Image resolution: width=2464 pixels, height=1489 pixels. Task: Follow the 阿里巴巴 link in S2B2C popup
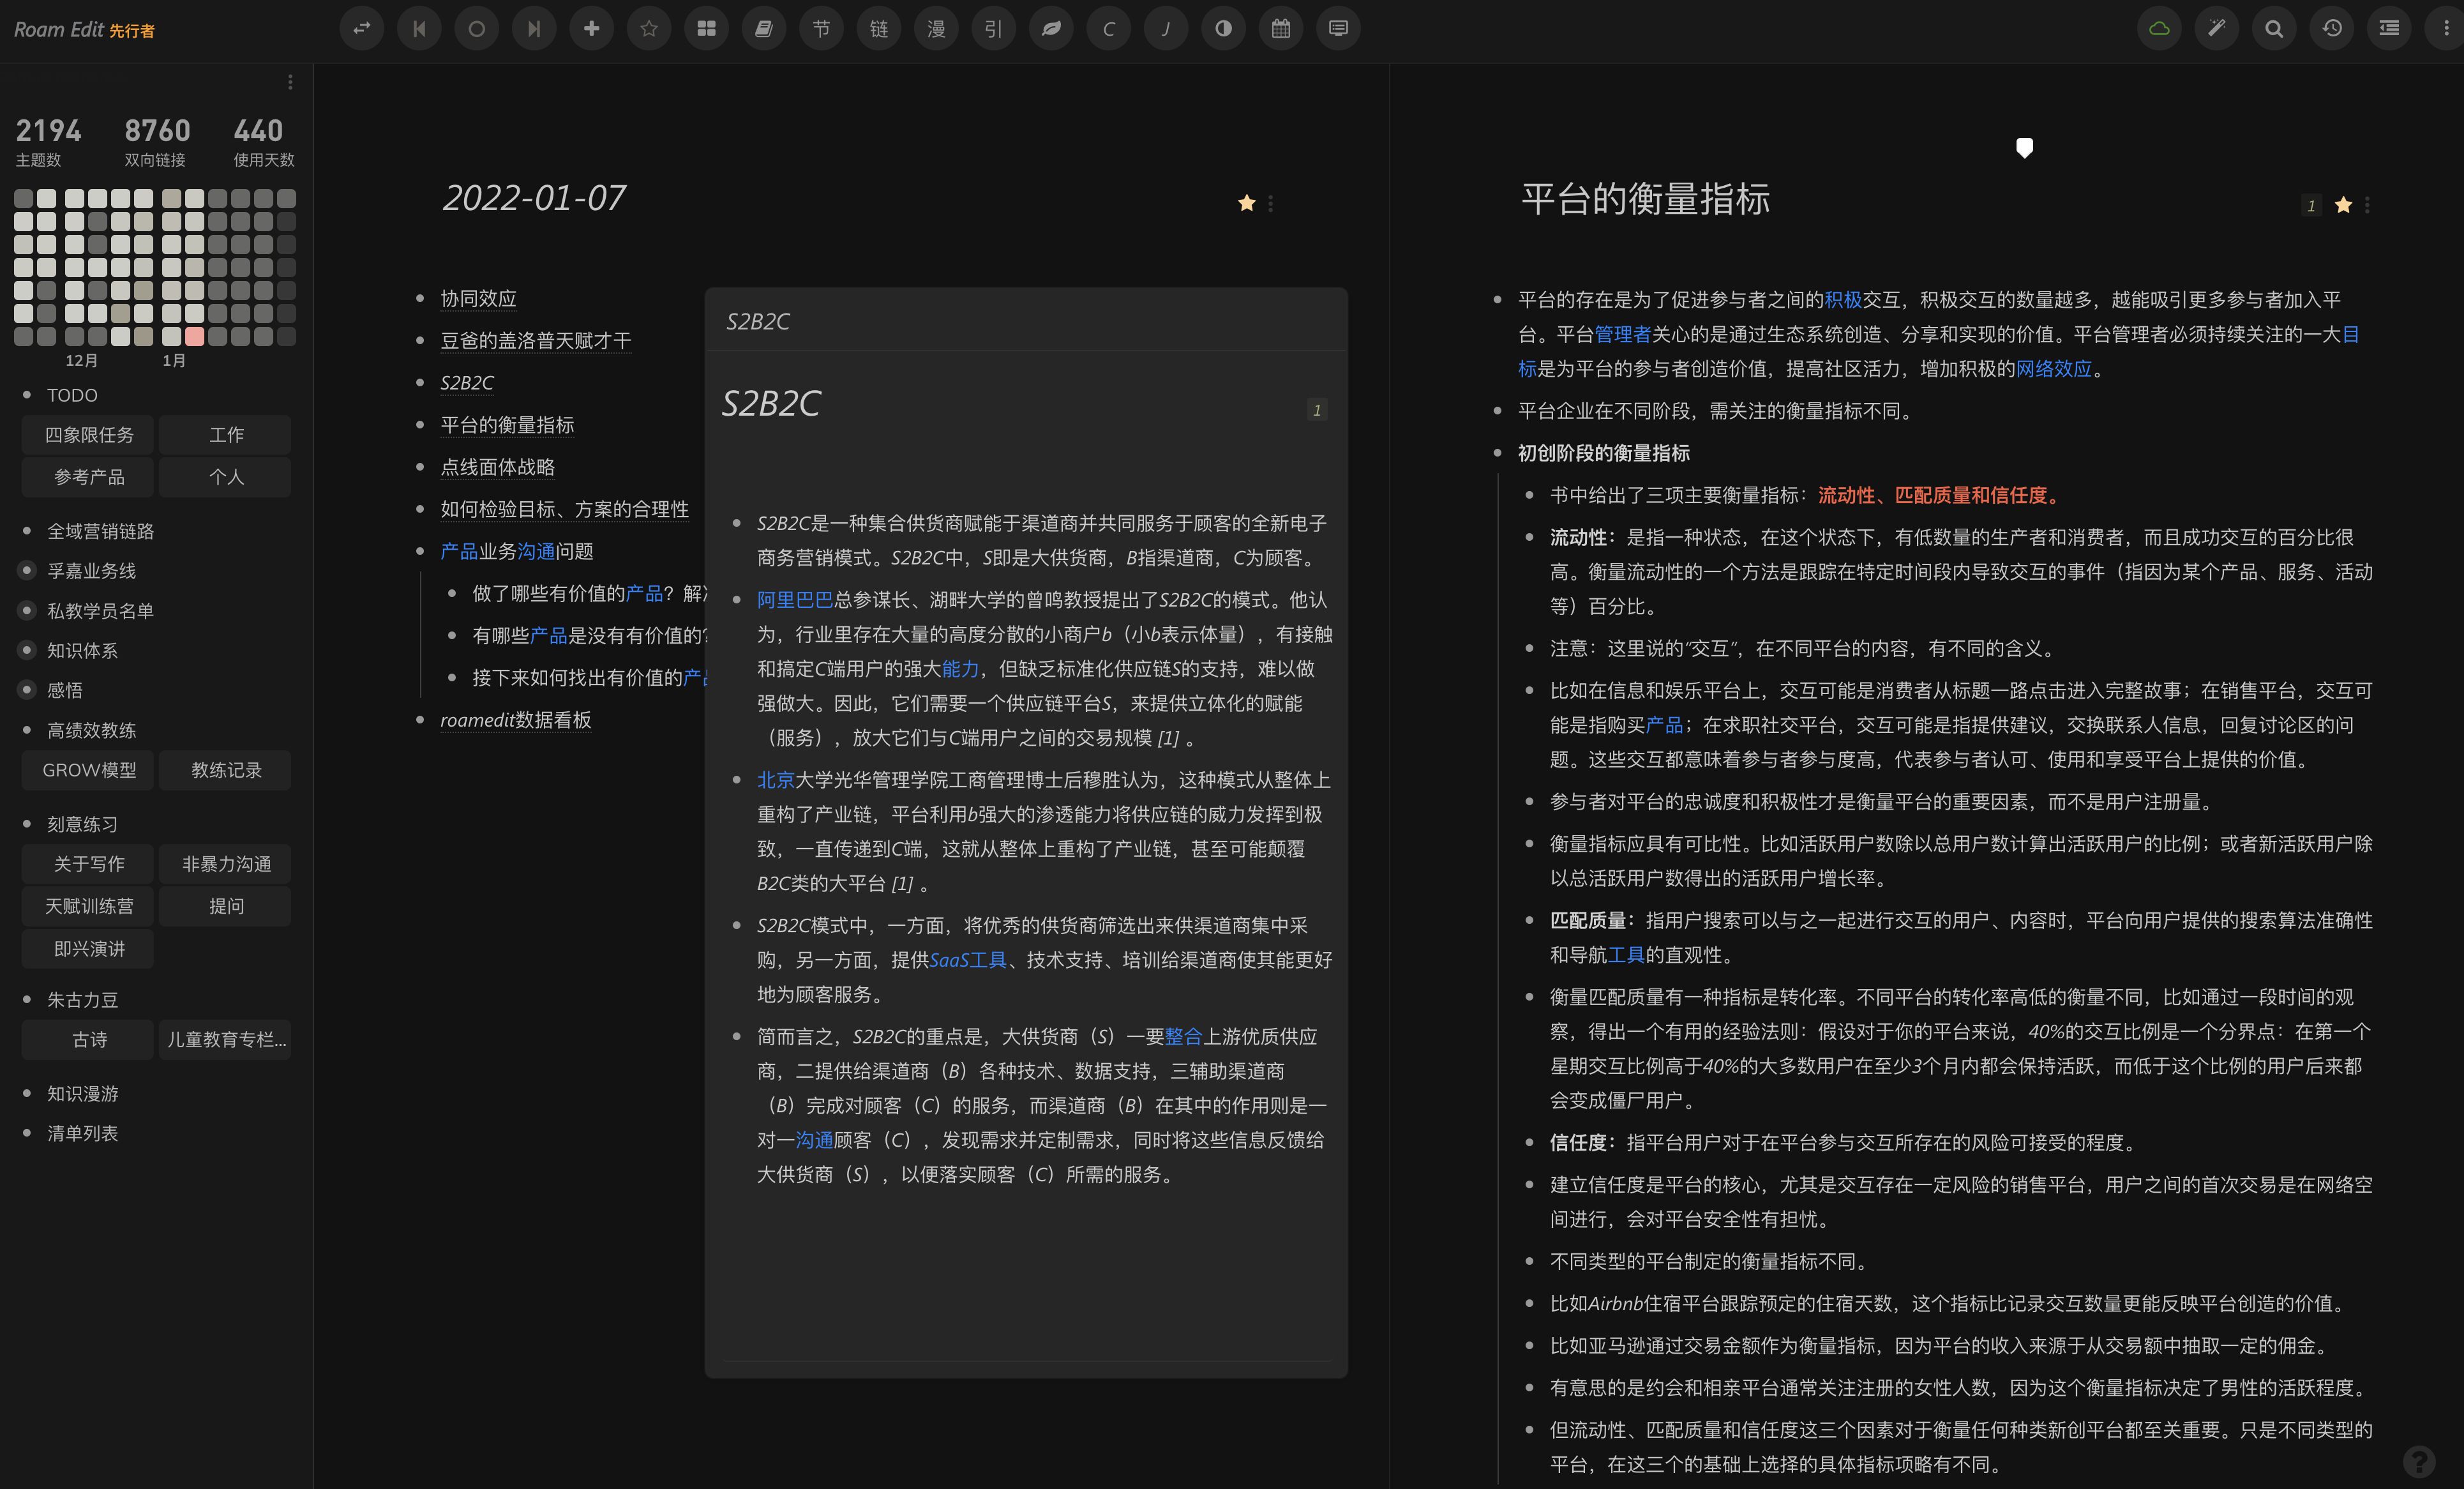pos(795,599)
